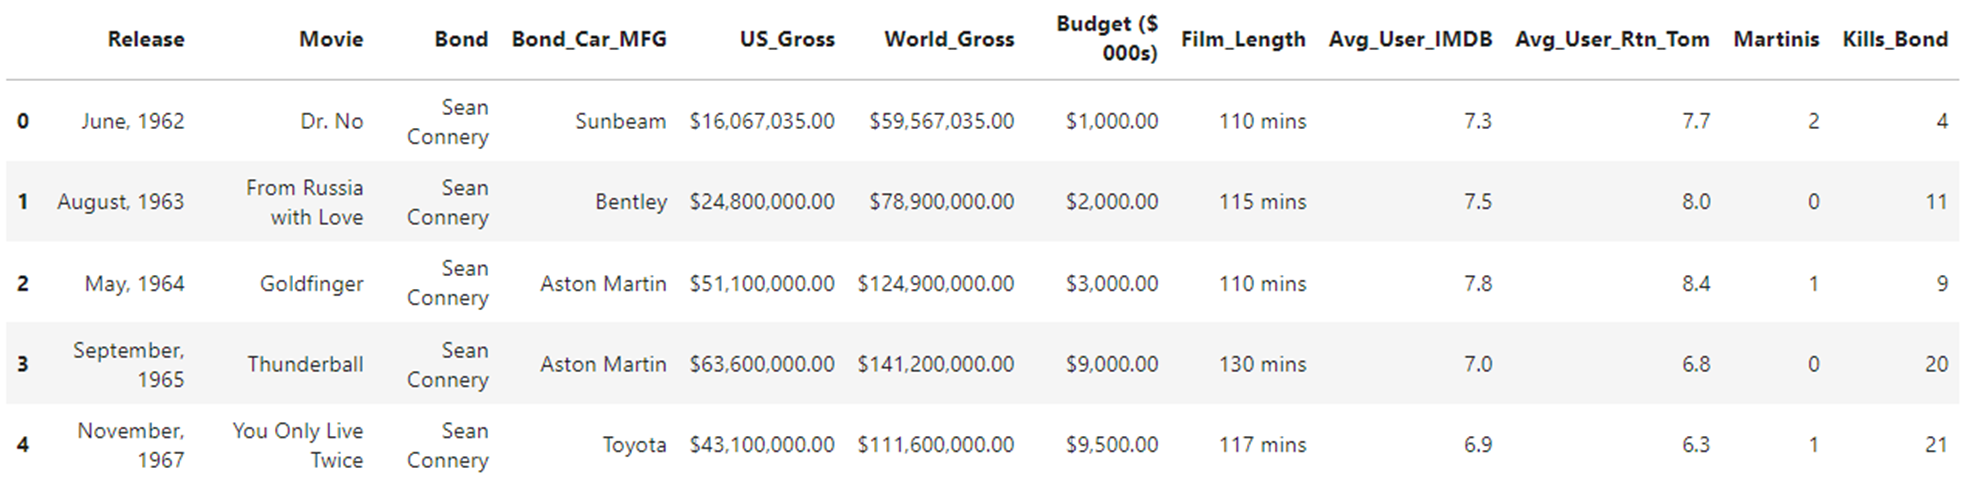
Task: Select the $141,200,000.00 World_Gross cell
Action: point(935,364)
